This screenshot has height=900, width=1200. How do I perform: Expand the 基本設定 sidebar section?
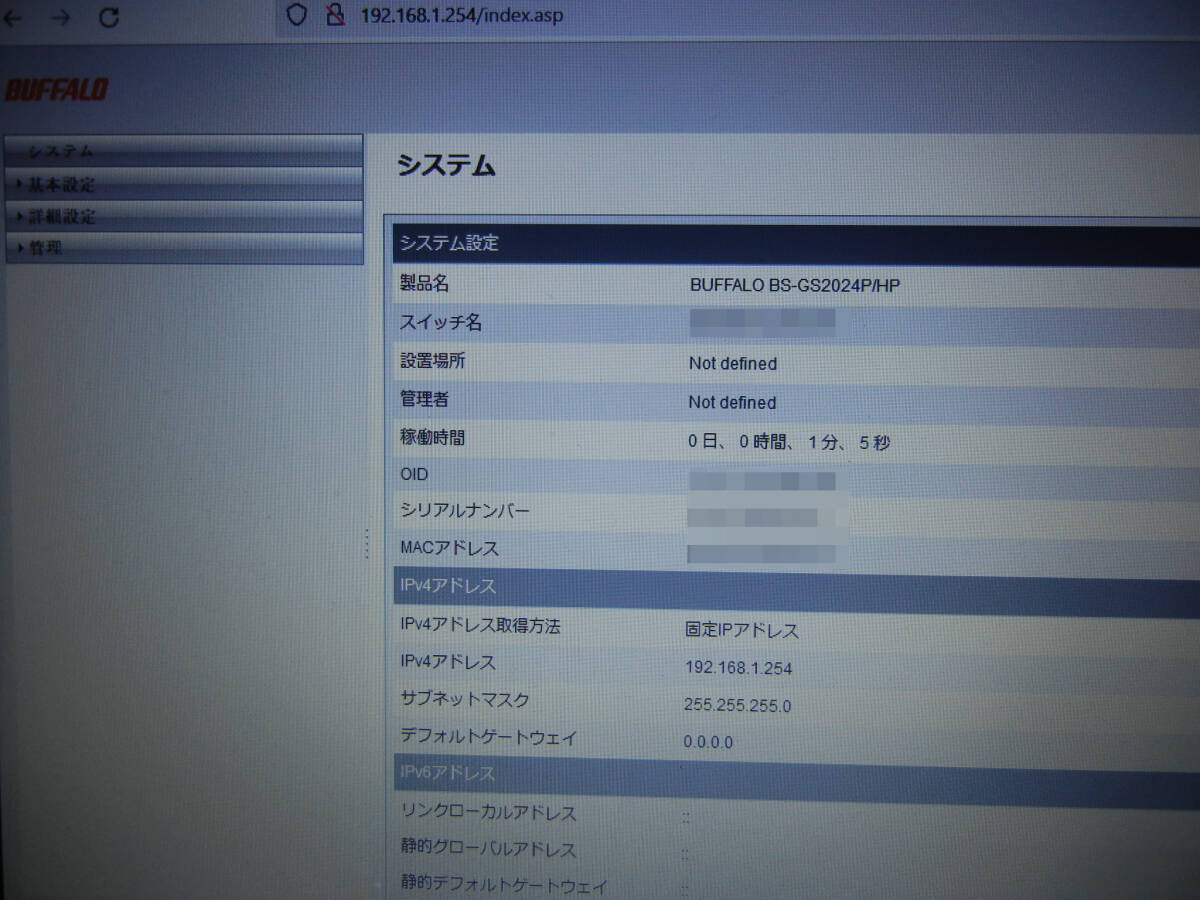pyautogui.click(x=184, y=184)
